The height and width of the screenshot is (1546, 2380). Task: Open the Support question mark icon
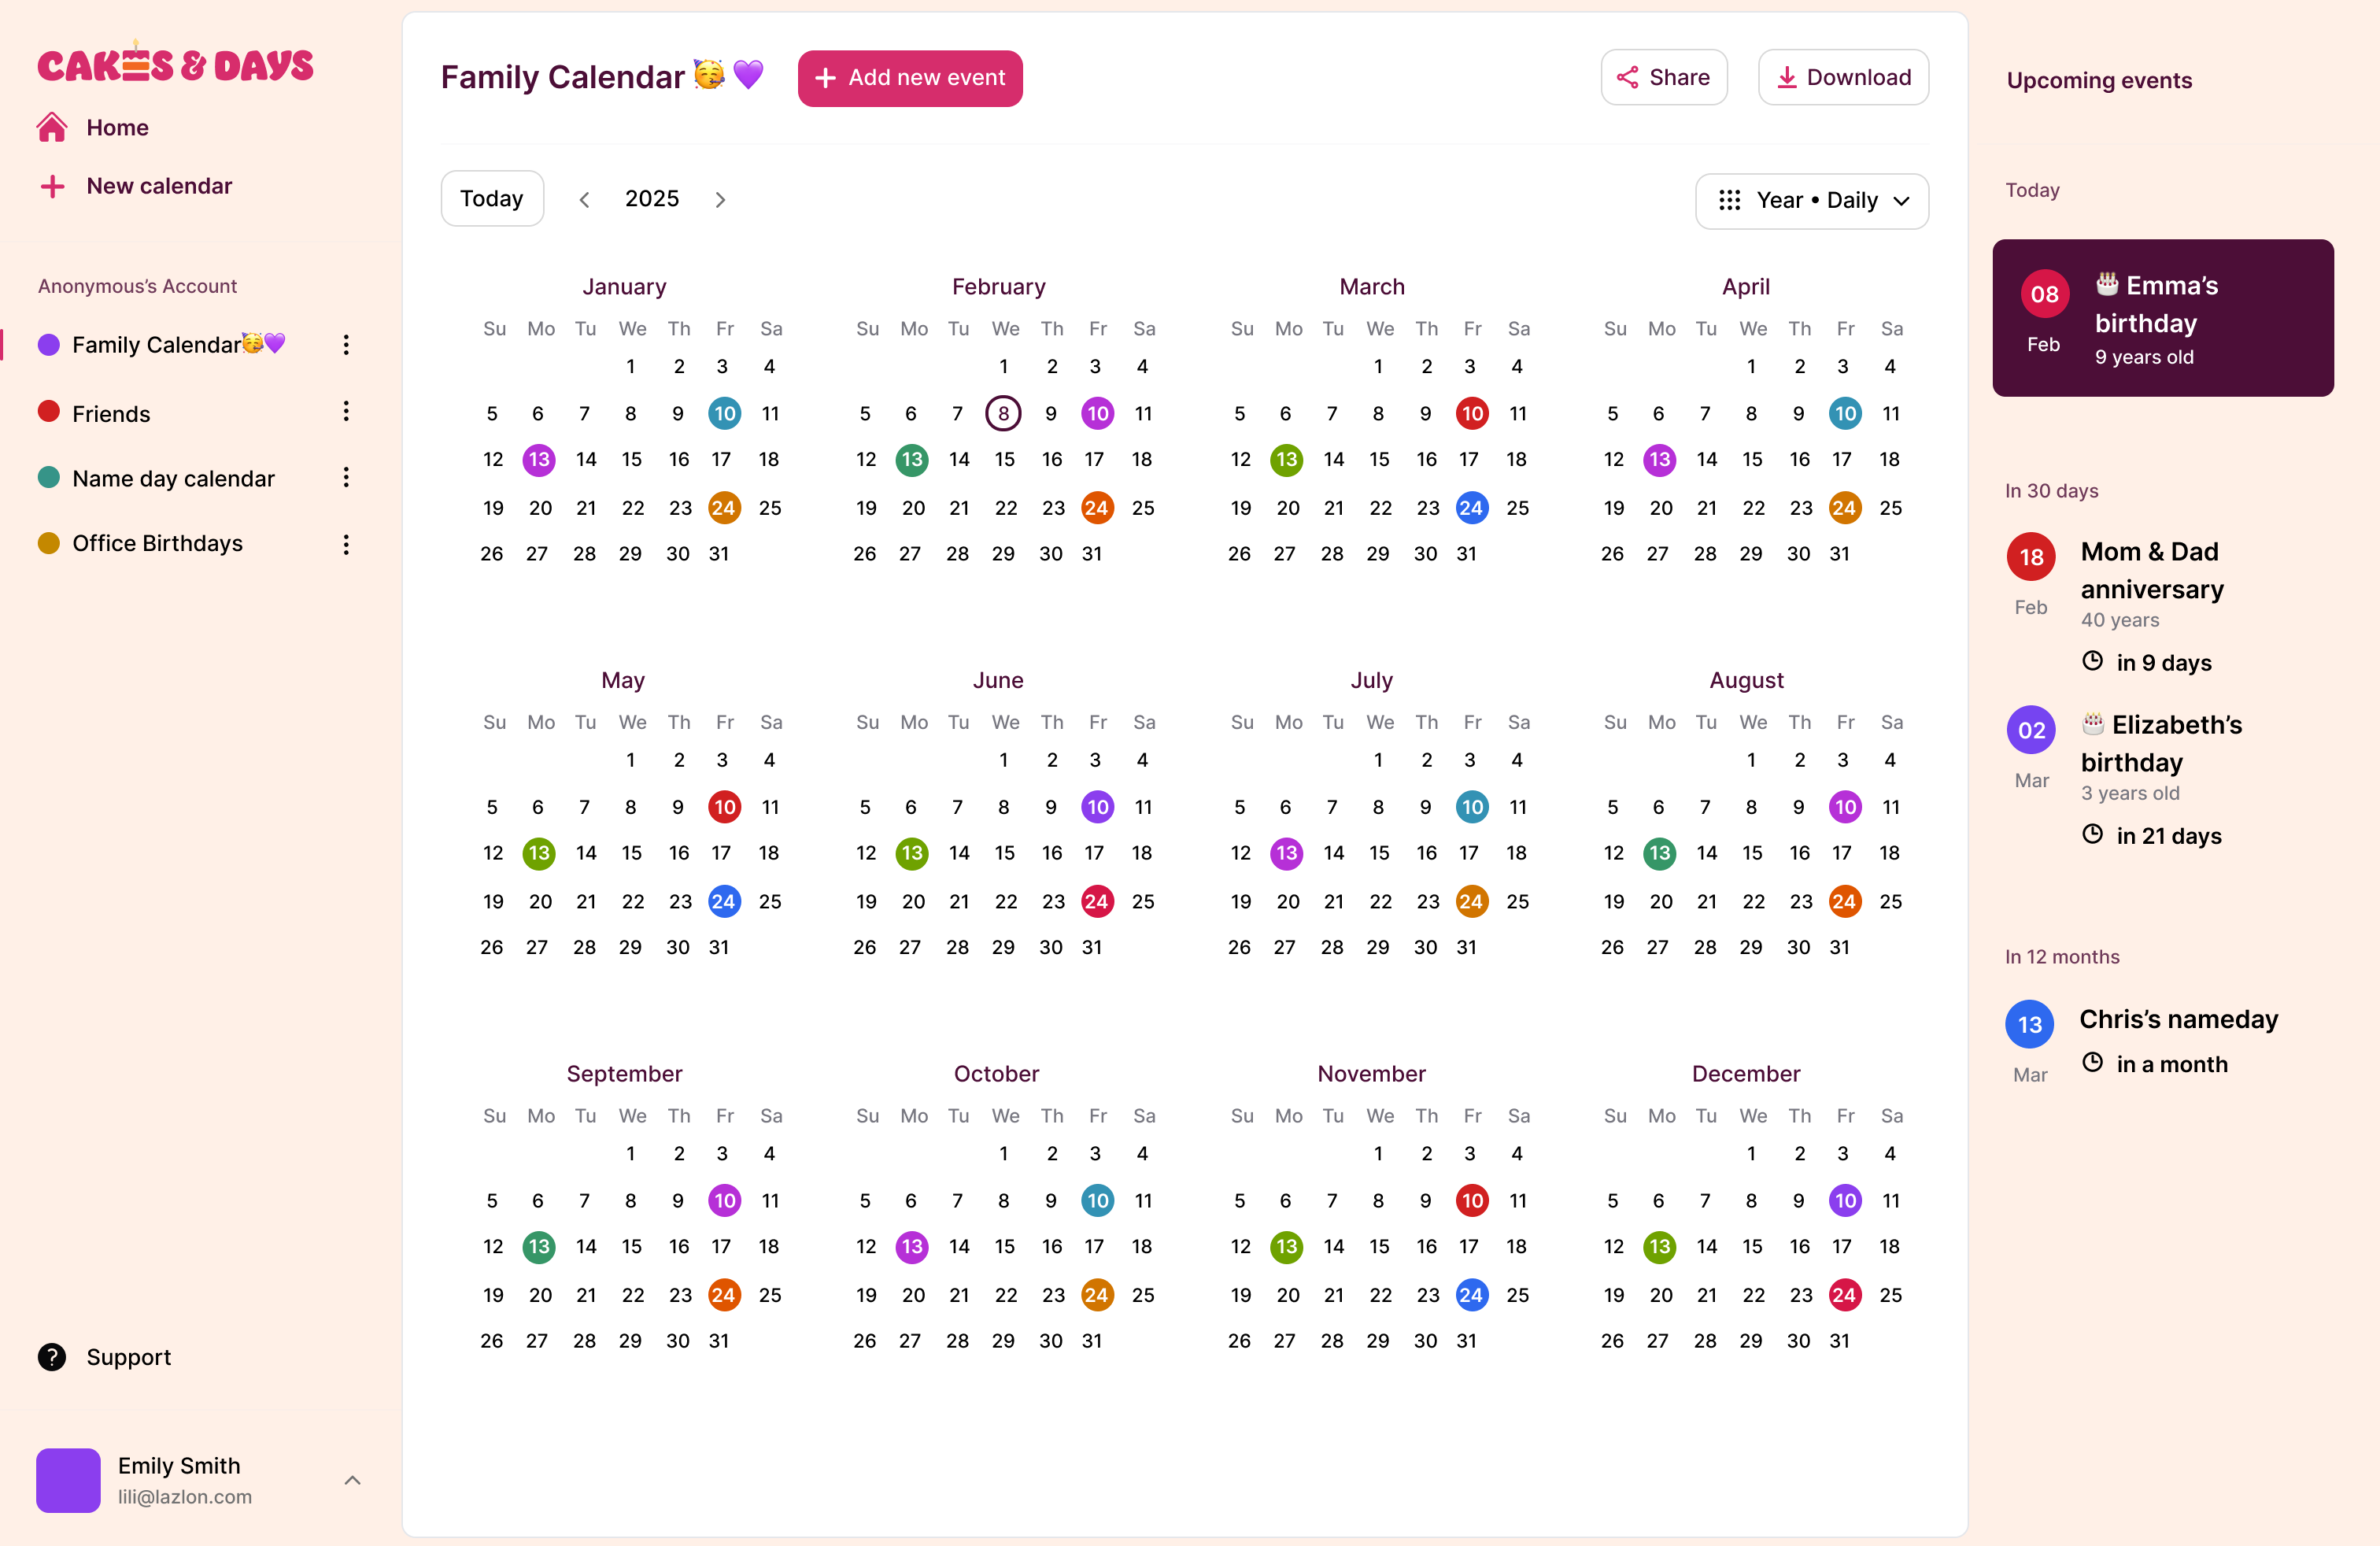pos(52,1357)
